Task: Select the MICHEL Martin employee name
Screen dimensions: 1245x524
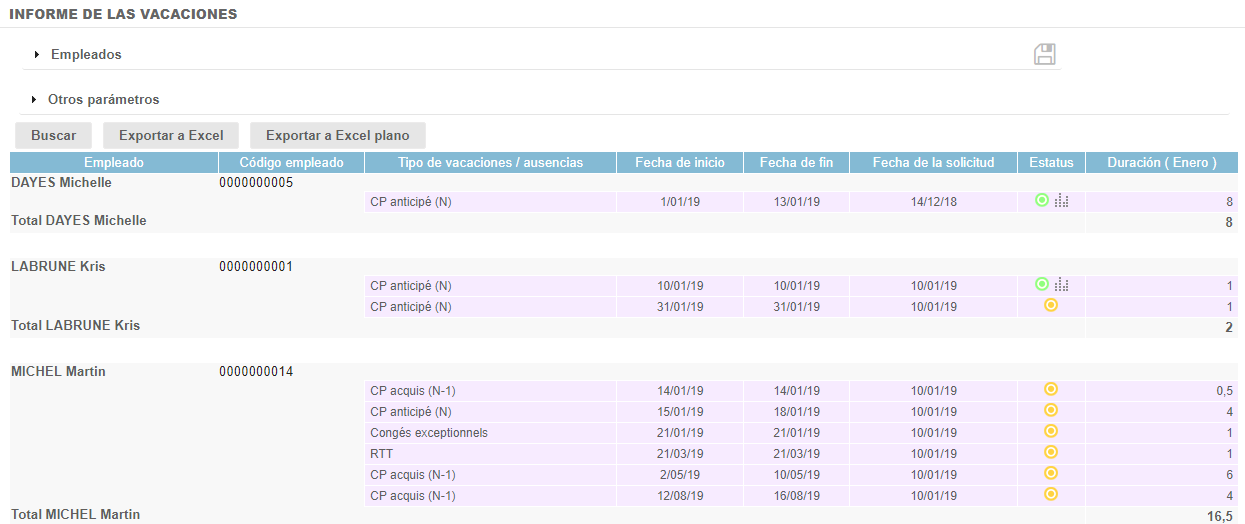Action: coord(58,372)
